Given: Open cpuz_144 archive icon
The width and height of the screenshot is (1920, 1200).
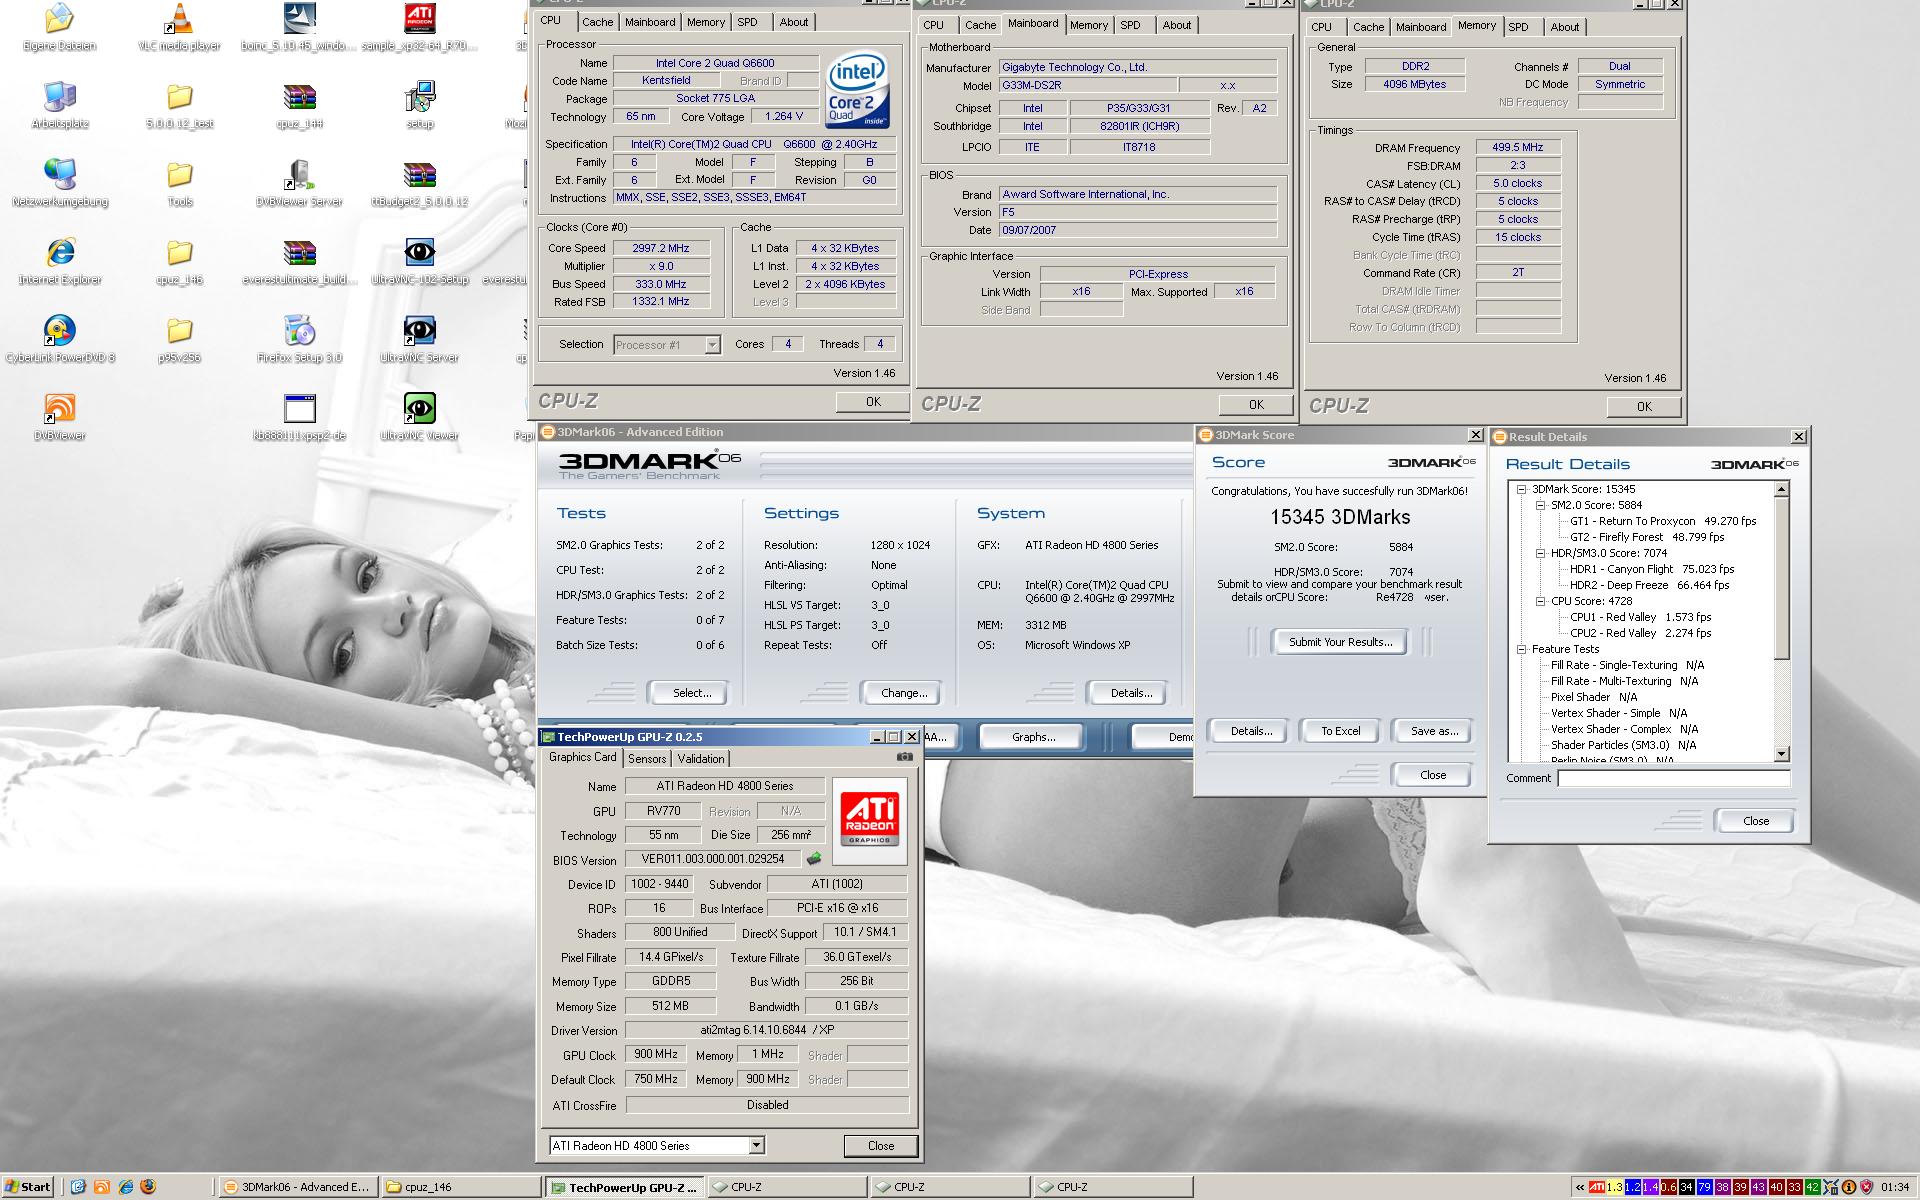Looking at the screenshot, I should [300, 105].
